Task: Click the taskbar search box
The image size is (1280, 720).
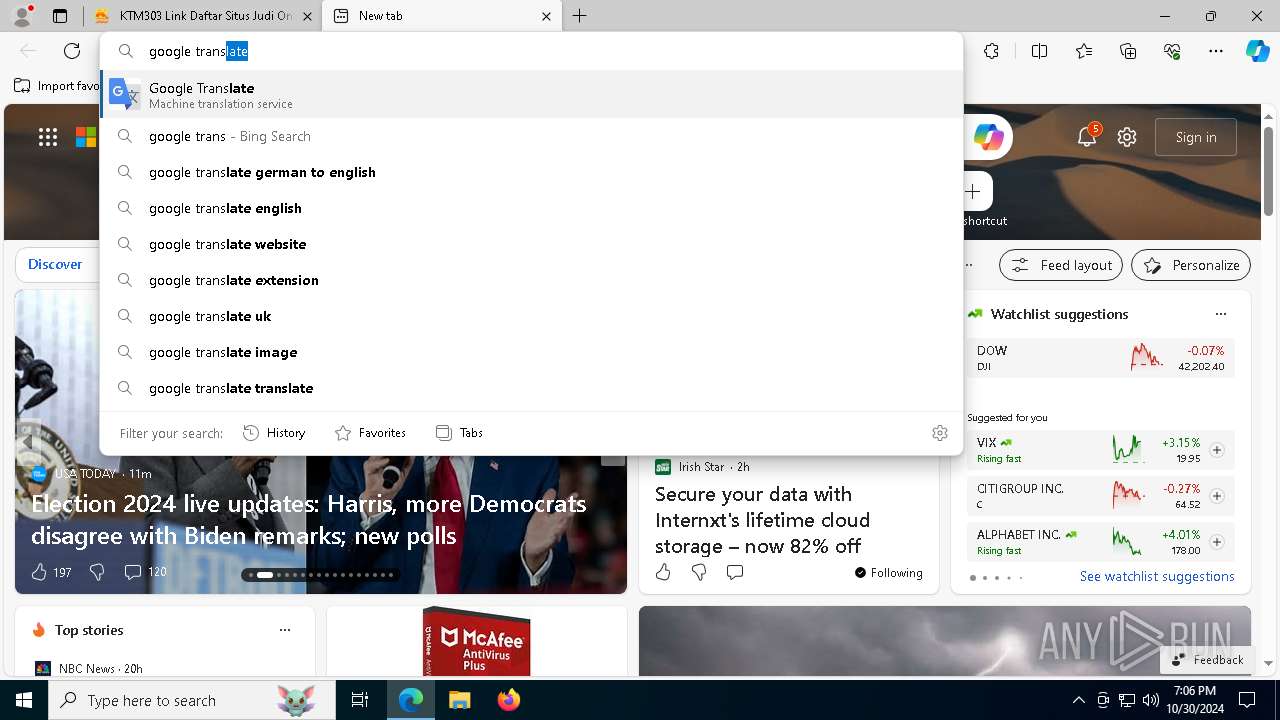Action: (x=191, y=700)
